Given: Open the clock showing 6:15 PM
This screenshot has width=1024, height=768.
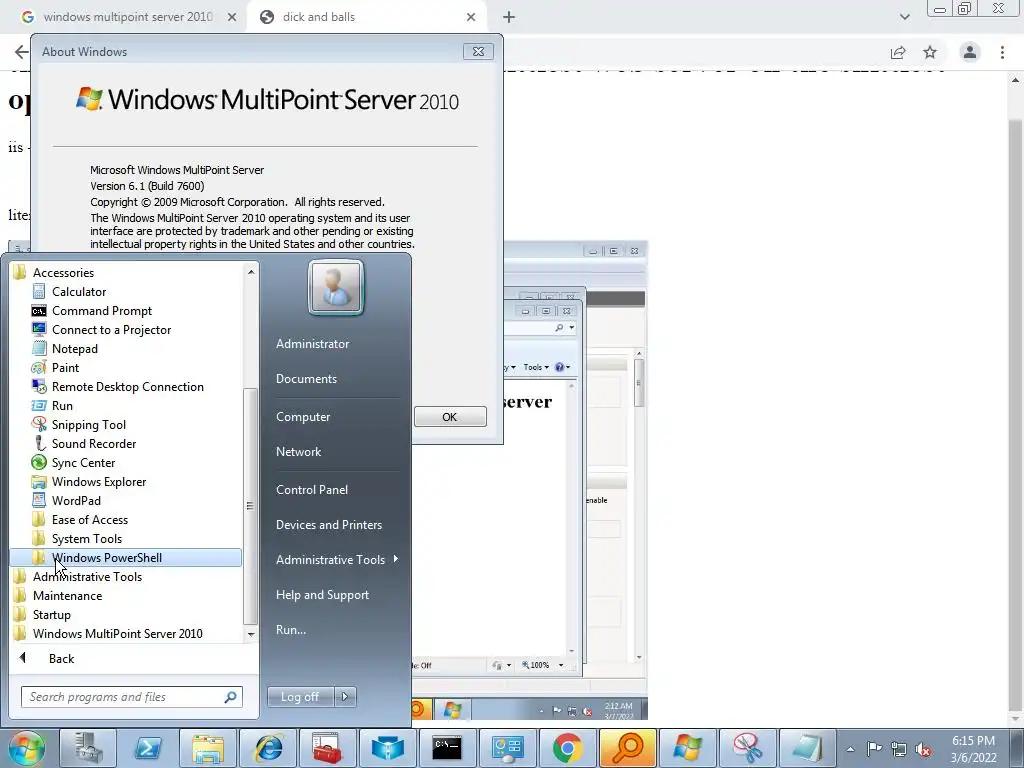Looking at the screenshot, I should [x=973, y=749].
